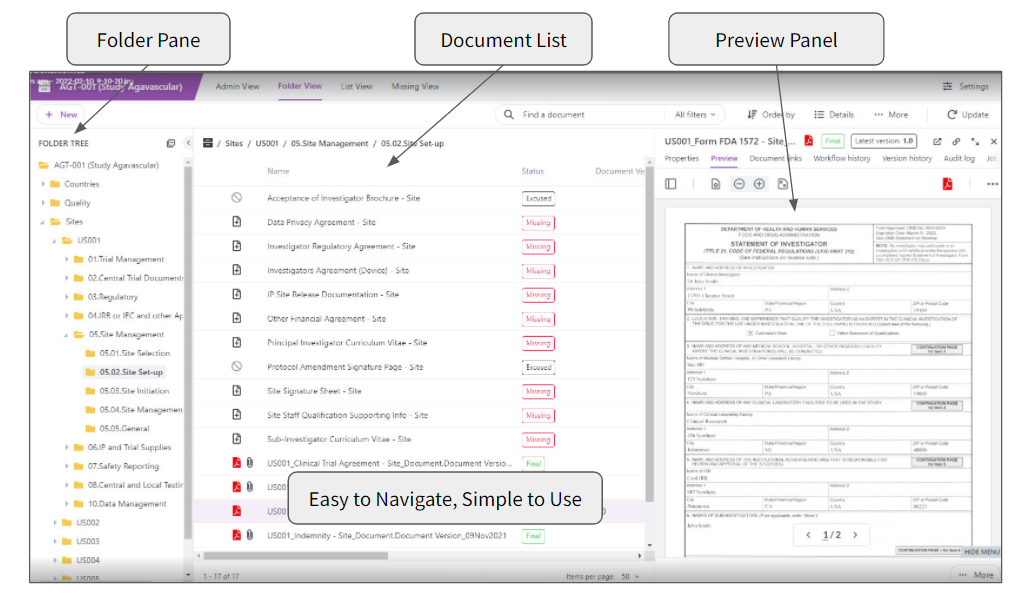Expand the US002 folder in the tree
The height and width of the screenshot is (596, 1022).
54,520
